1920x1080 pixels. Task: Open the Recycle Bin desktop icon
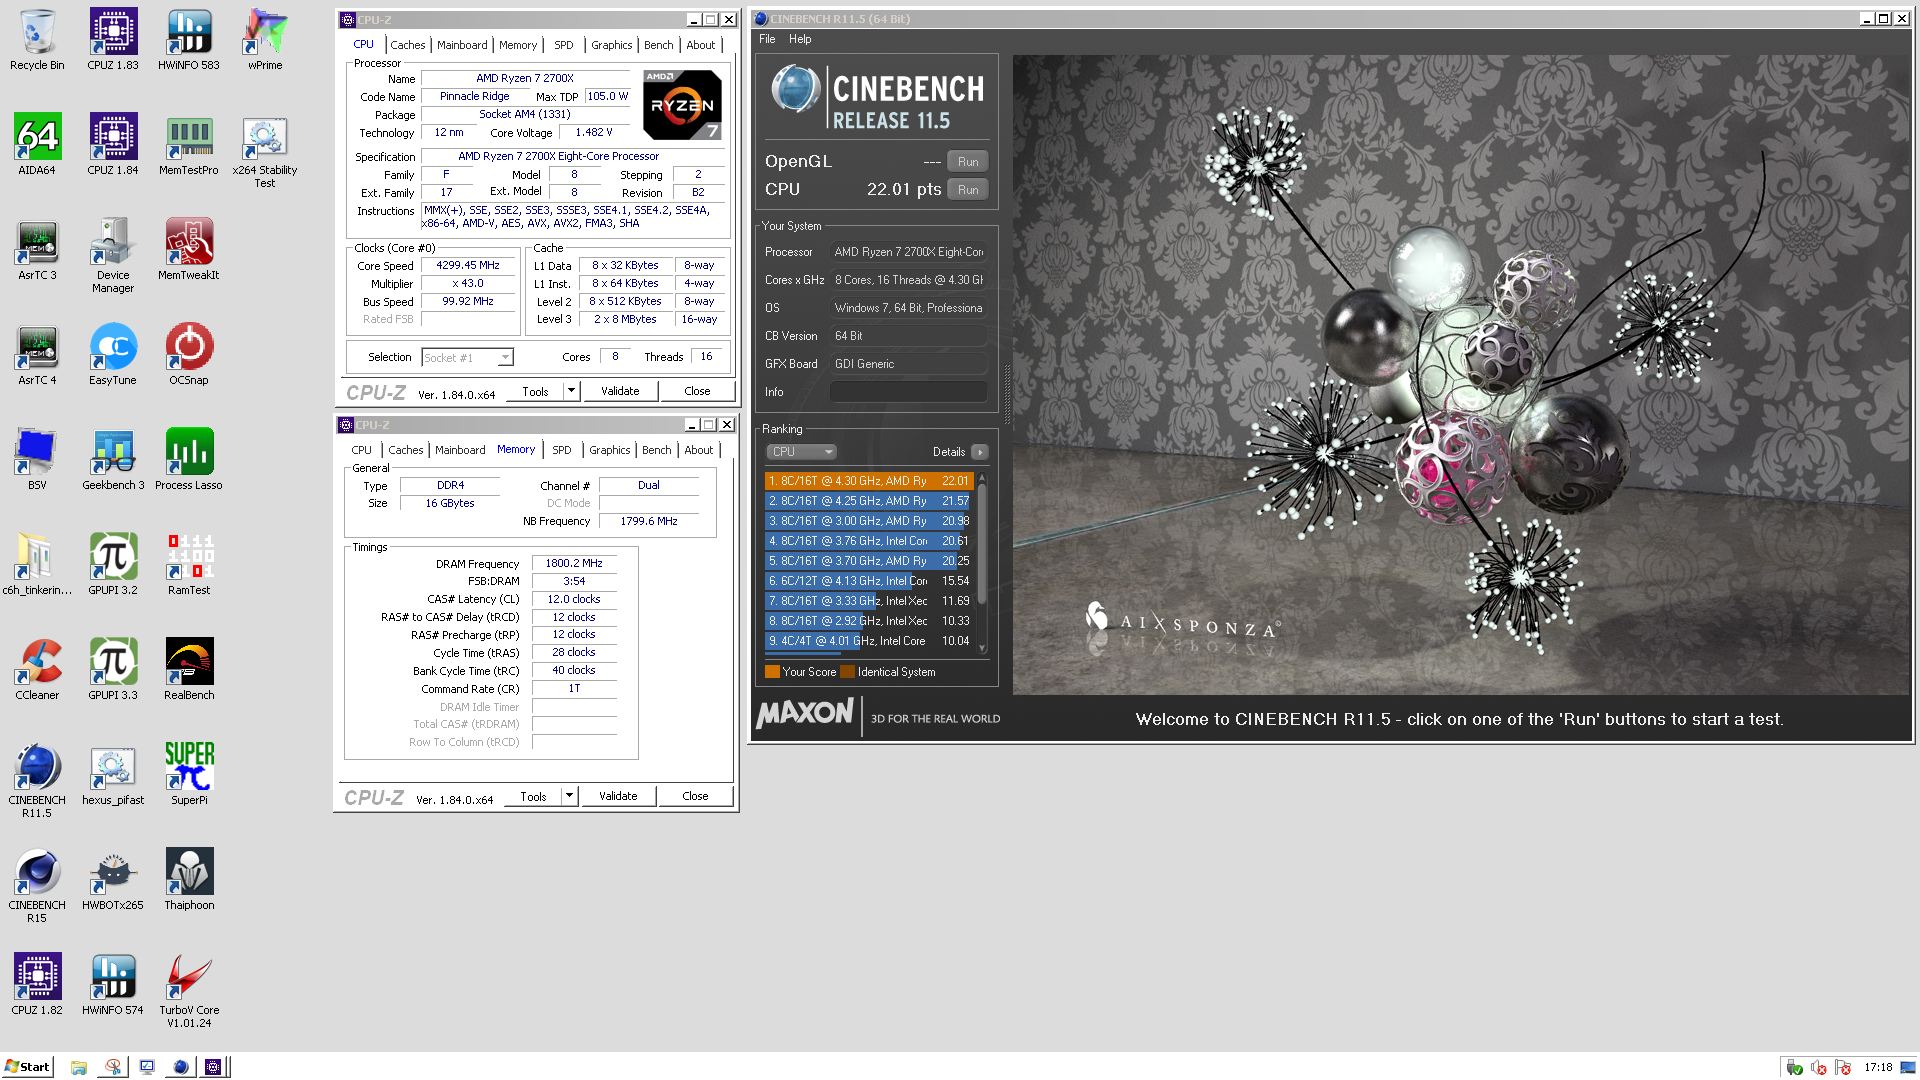pyautogui.click(x=37, y=40)
